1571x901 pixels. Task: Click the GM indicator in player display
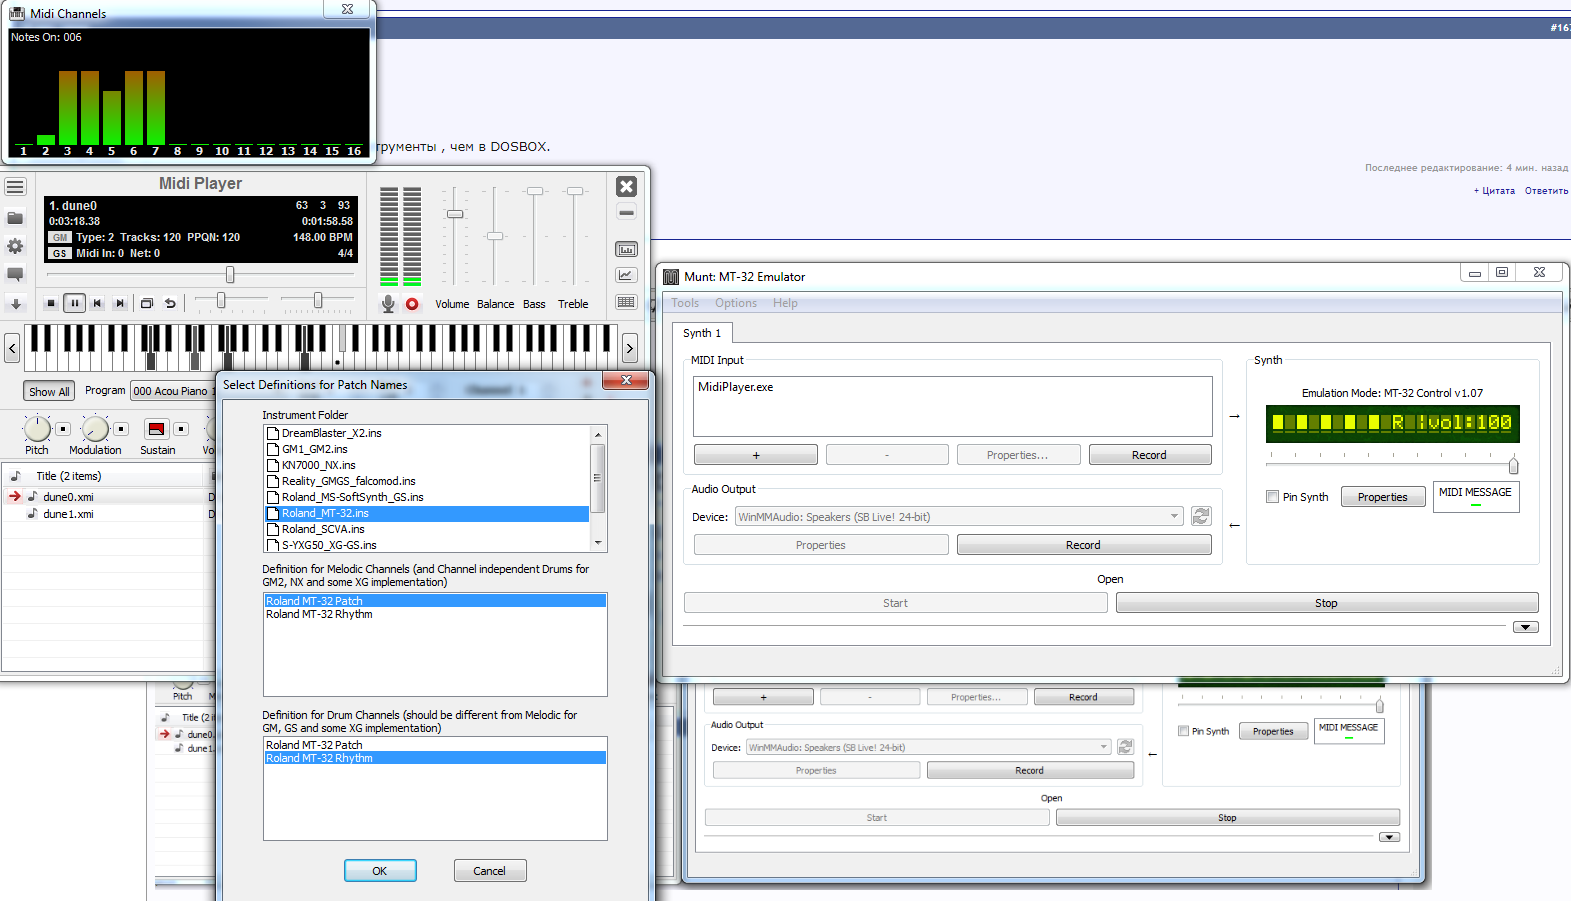60,237
